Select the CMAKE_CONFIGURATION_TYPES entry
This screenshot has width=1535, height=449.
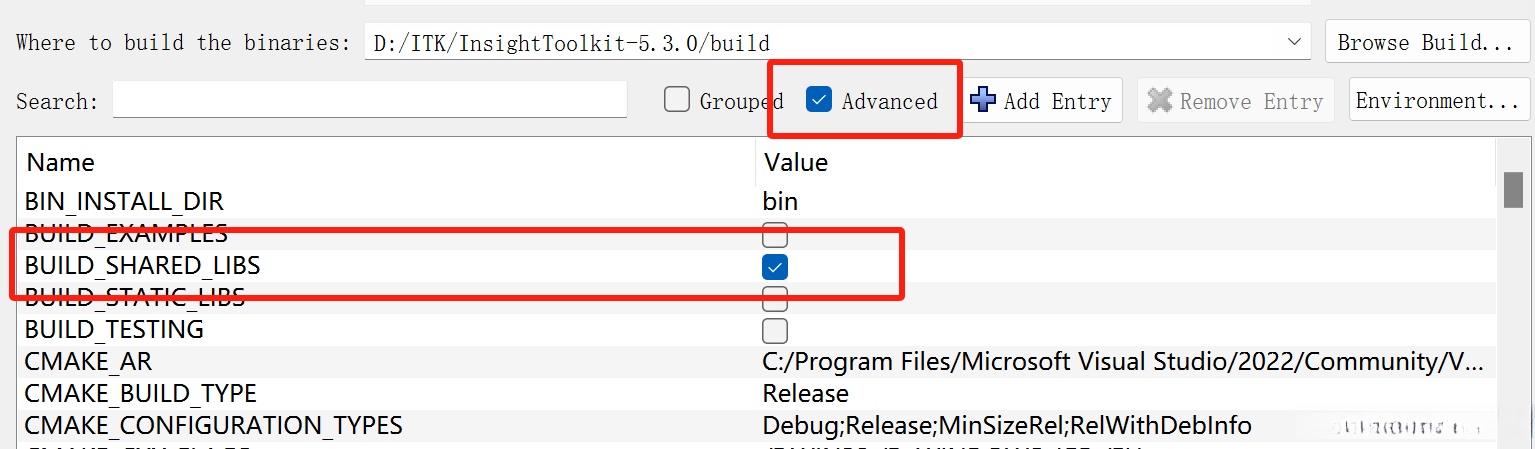(x=213, y=425)
